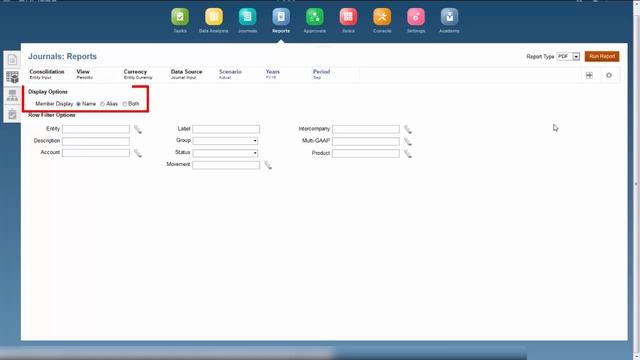
Task: Open the Reports navigation icon
Action: point(281,17)
